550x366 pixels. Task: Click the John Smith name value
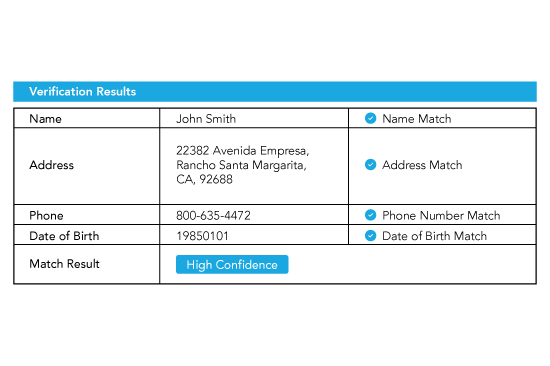(x=206, y=119)
